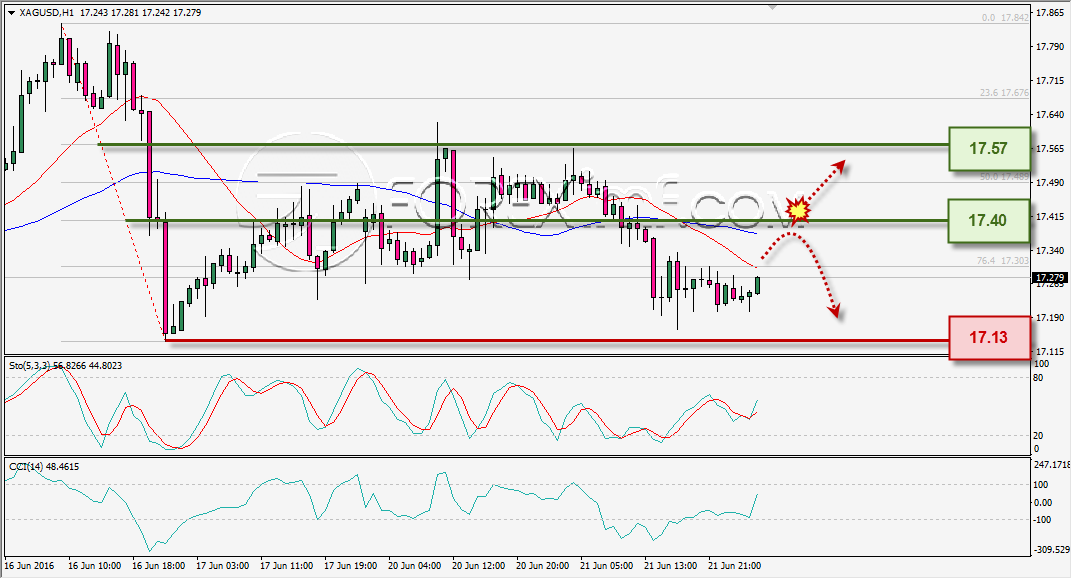Click price axis label 17.115

click(x=1050, y=351)
